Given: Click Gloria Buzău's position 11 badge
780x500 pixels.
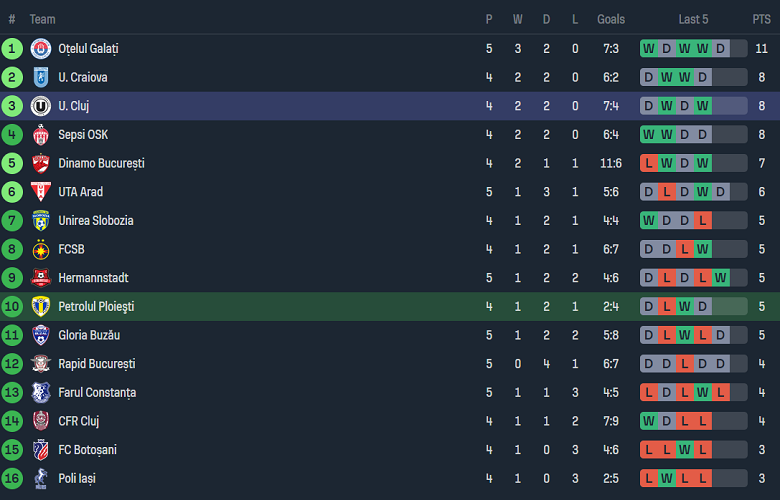Looking at the screenshot, I should pos(12,335).
